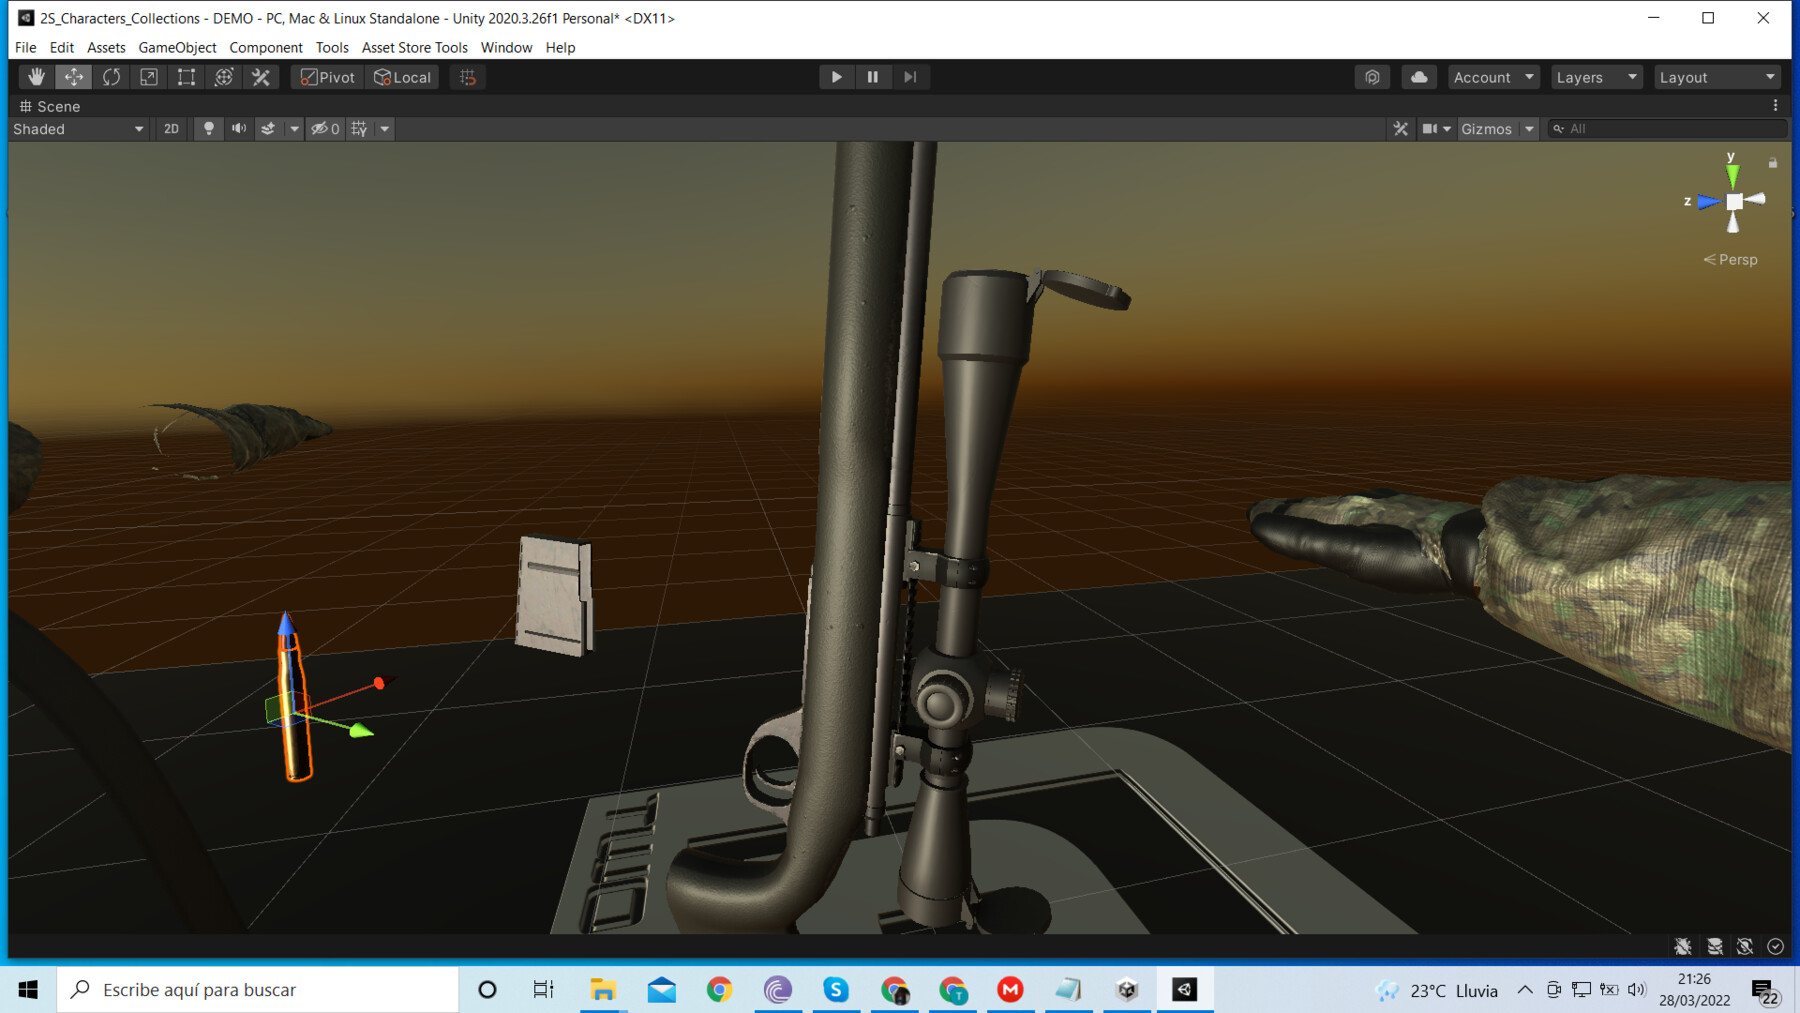Select the Scale tool
Screen dimensions: 1800x1013
(149, 77)
